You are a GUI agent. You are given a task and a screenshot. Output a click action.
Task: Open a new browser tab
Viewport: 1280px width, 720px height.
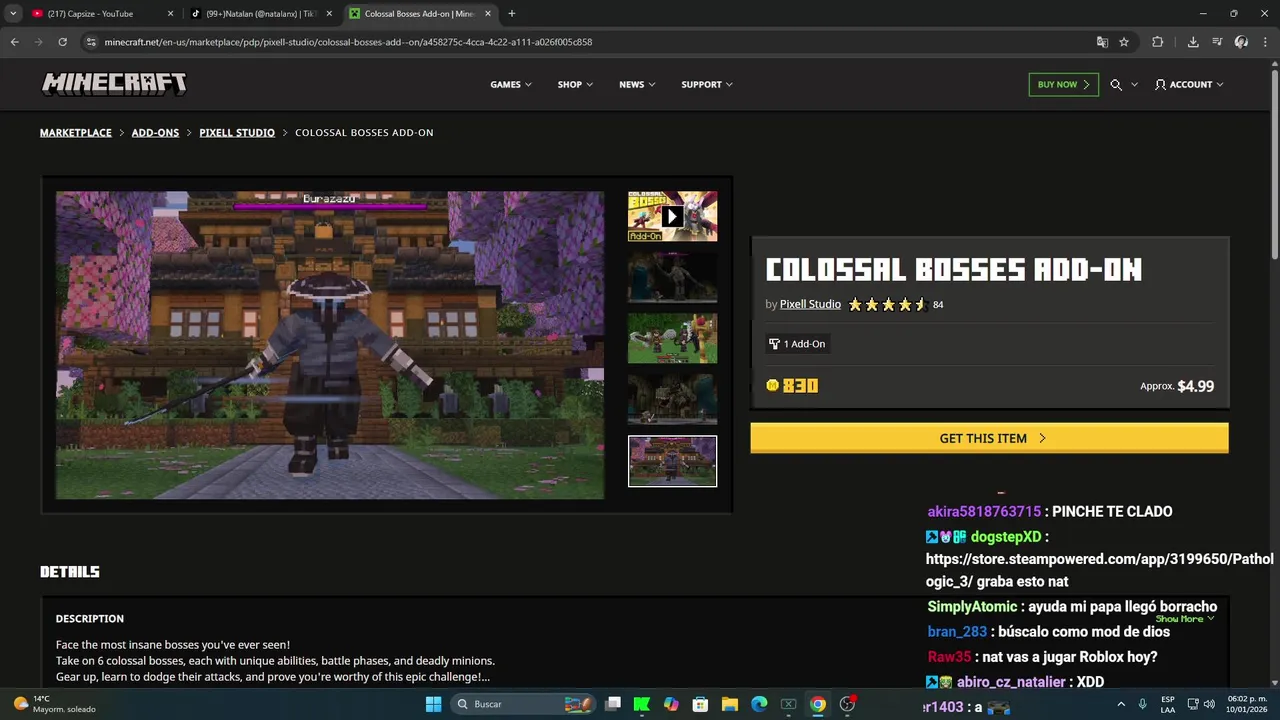[512, 14]
